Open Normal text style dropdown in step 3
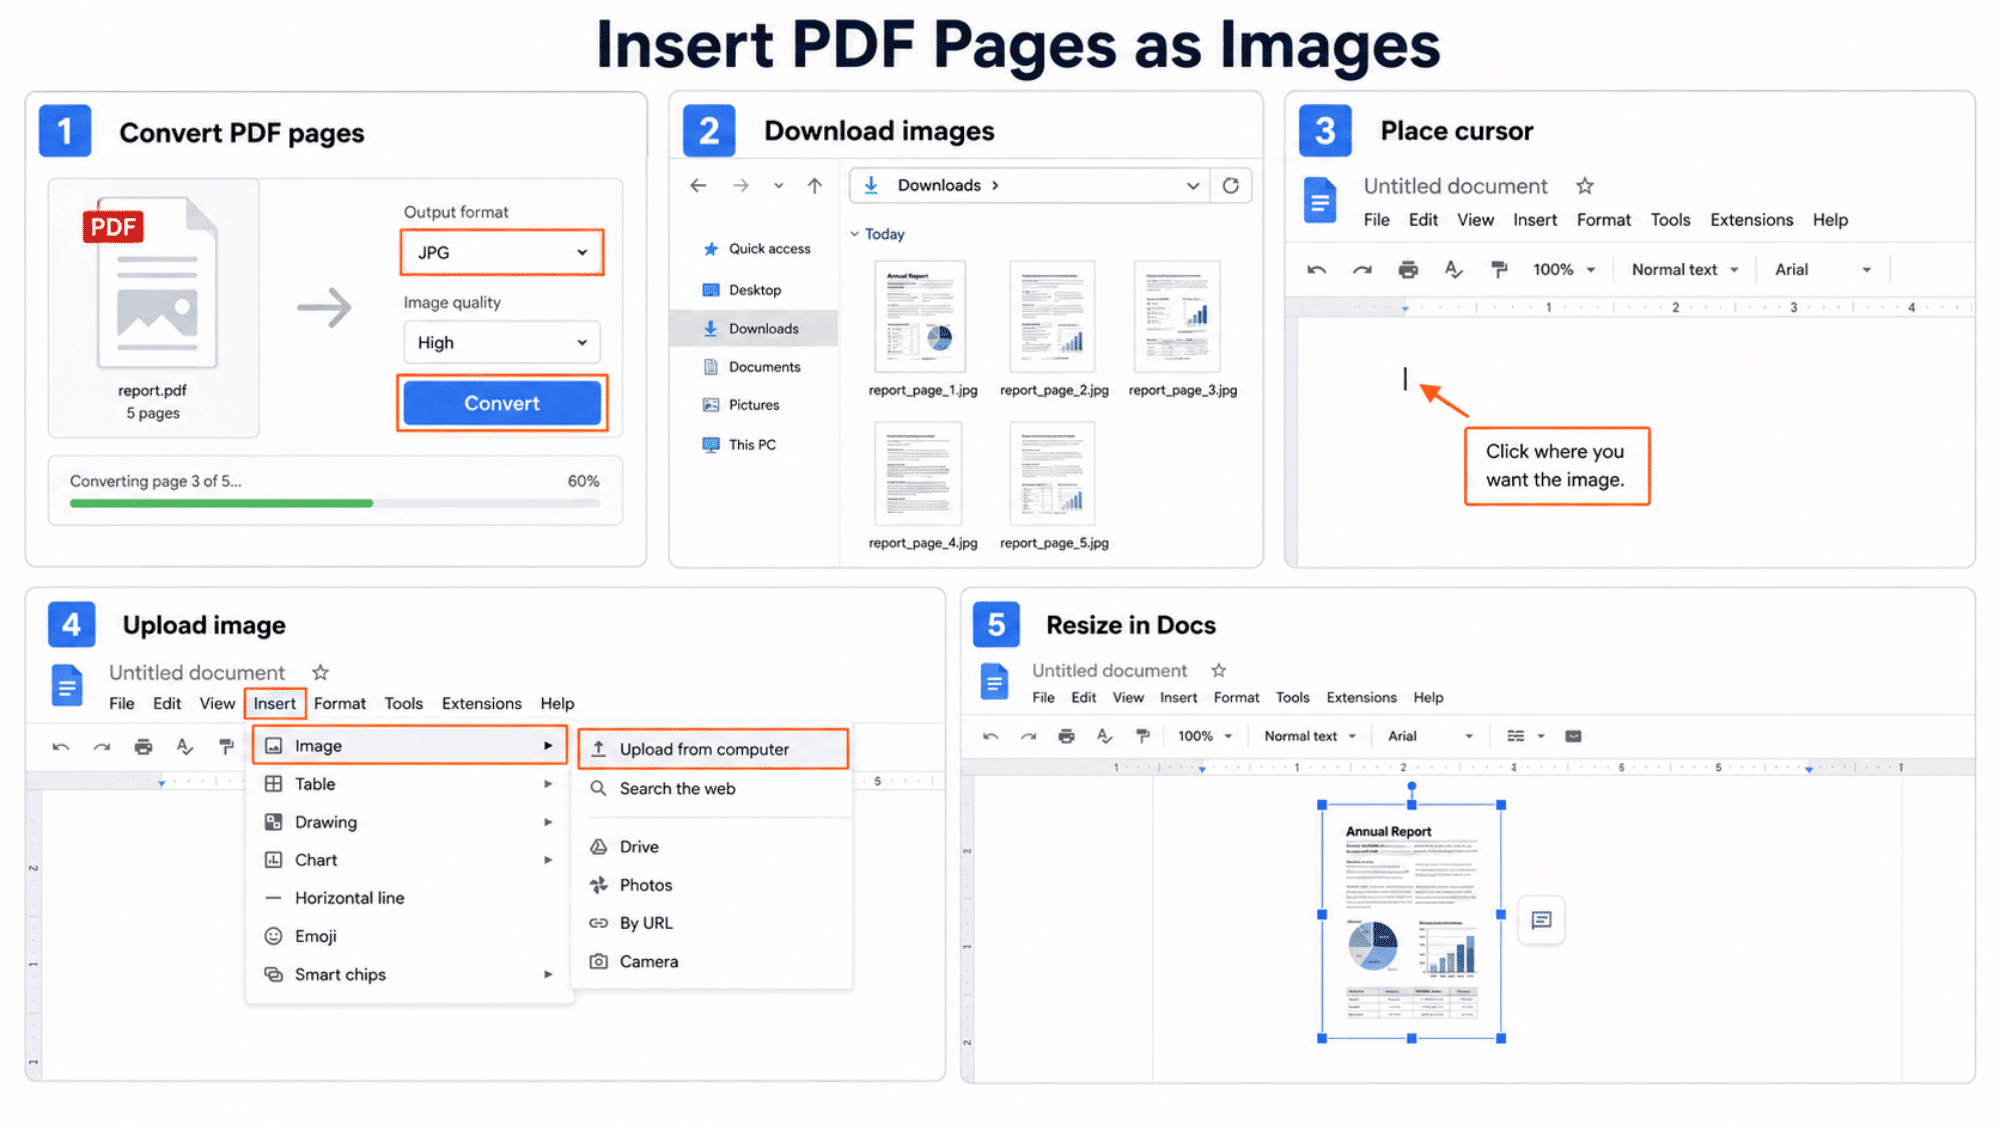The width and height of the screenshot is (2000, 1125). click(1685, 270)
